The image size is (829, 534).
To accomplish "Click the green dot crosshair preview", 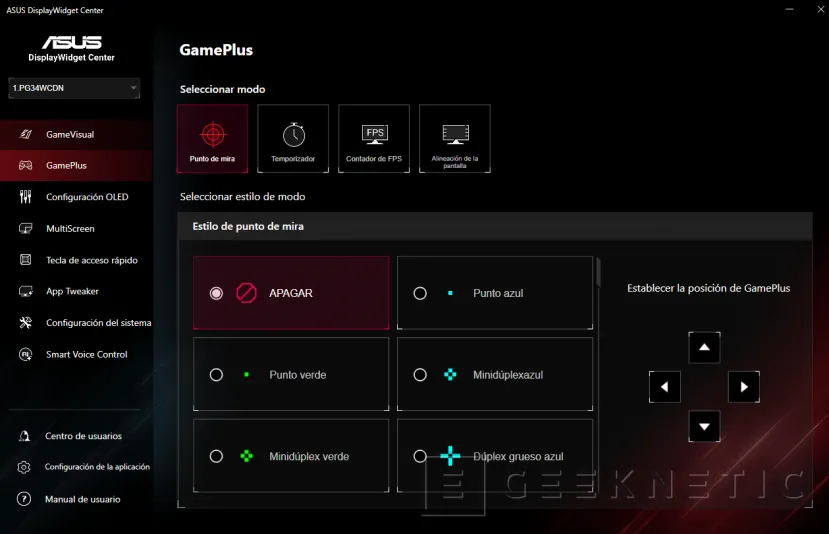I will [x=246, y=374].
